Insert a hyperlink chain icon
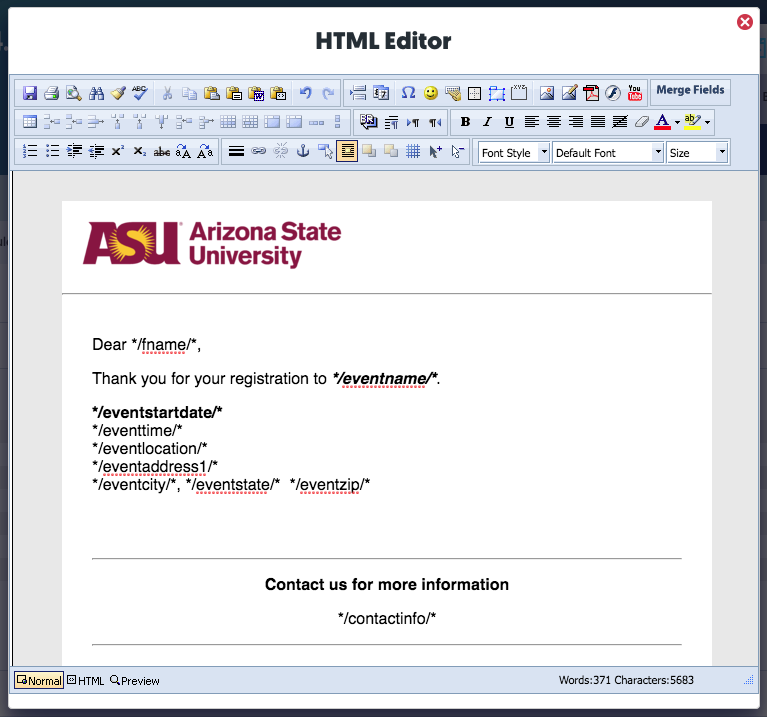Image resolution: width=767 pixels, height=717 pixels. pos(258,152)
